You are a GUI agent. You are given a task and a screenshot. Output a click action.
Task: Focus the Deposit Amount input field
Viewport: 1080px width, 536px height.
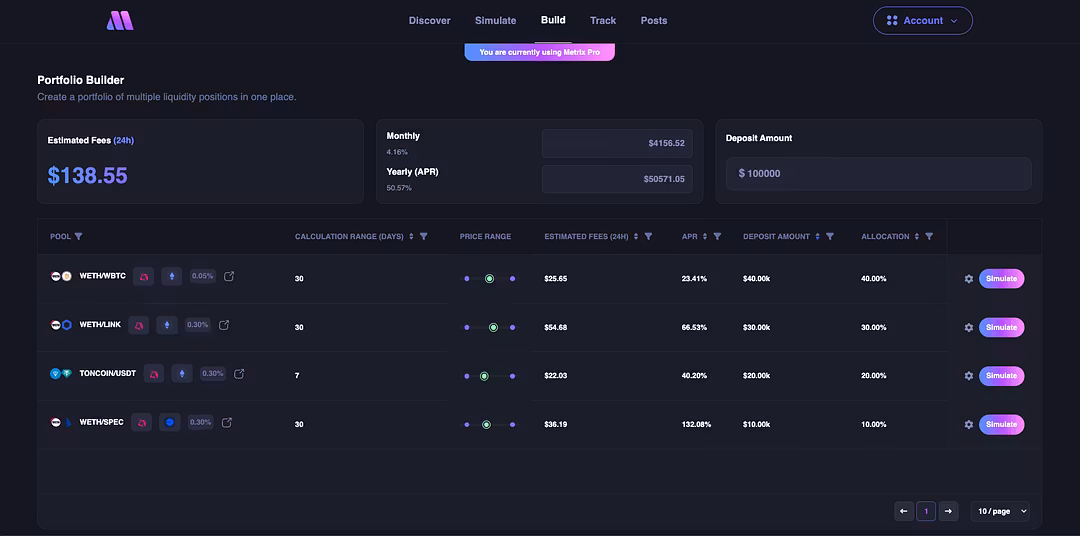tap(878, 174)
